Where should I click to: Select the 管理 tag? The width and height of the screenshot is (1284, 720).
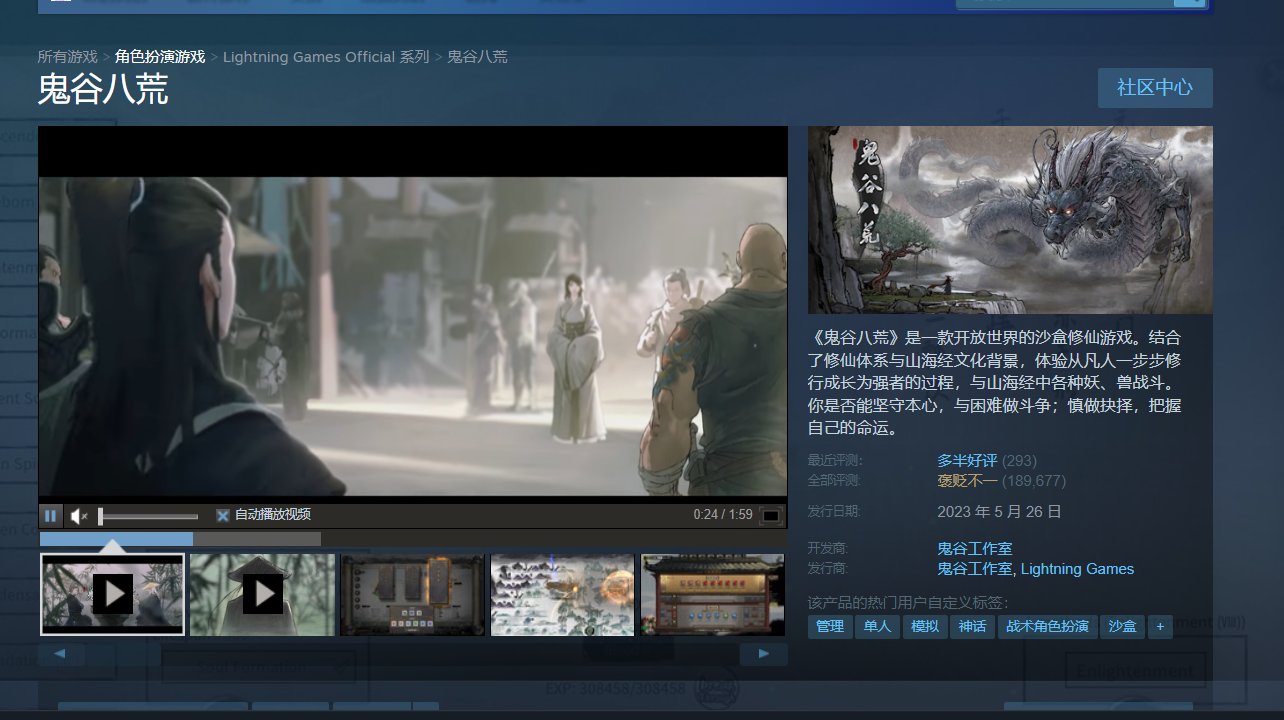830,627
